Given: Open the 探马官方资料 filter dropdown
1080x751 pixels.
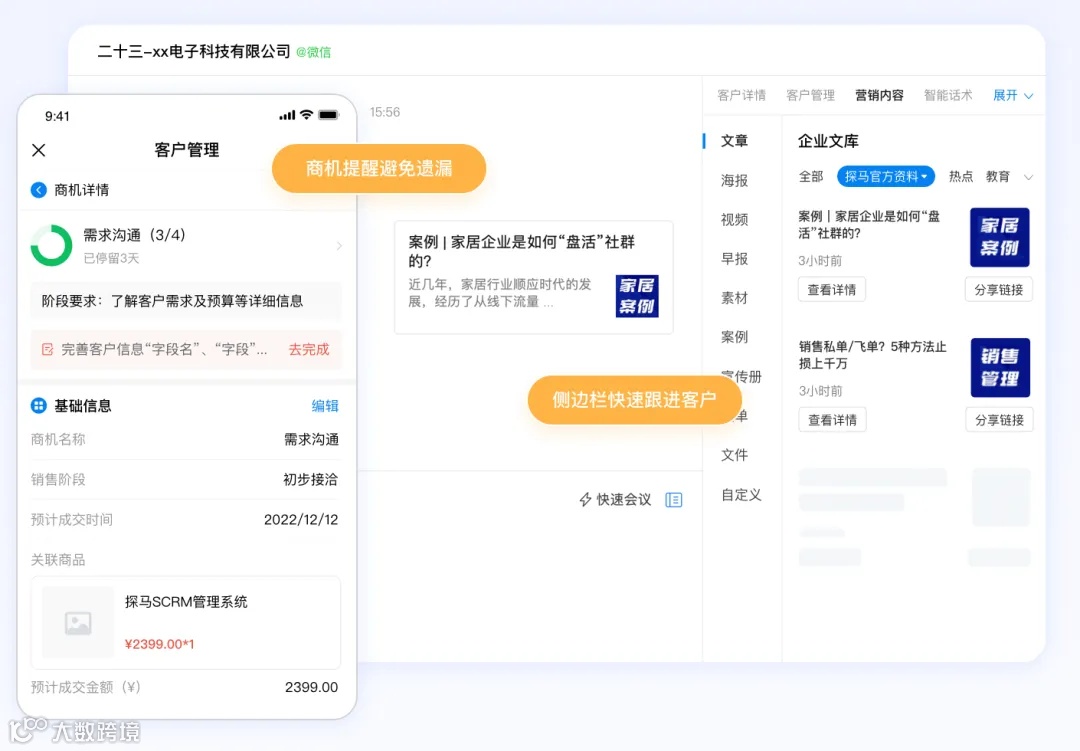Looking at the screenshot, I should 885,176.
